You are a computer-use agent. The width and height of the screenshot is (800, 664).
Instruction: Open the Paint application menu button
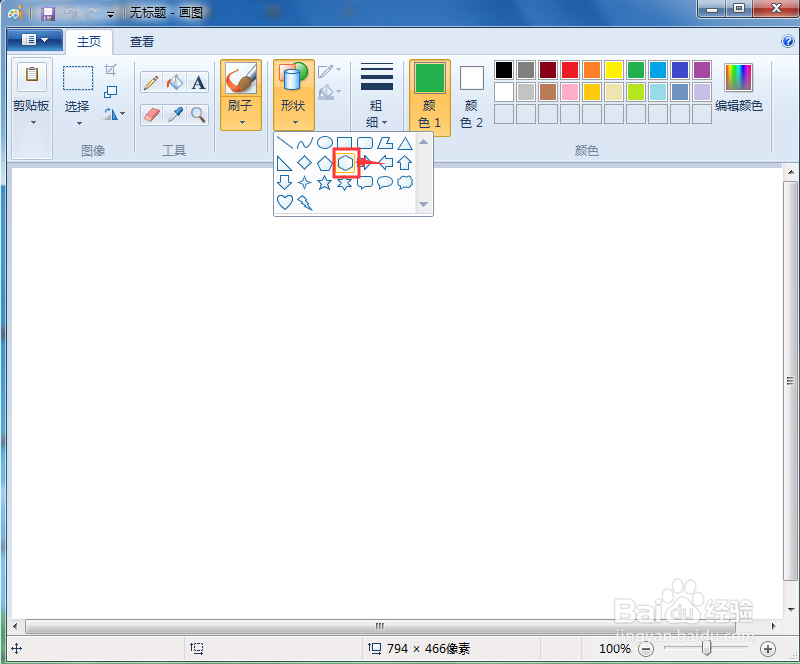tap(35, 40)
